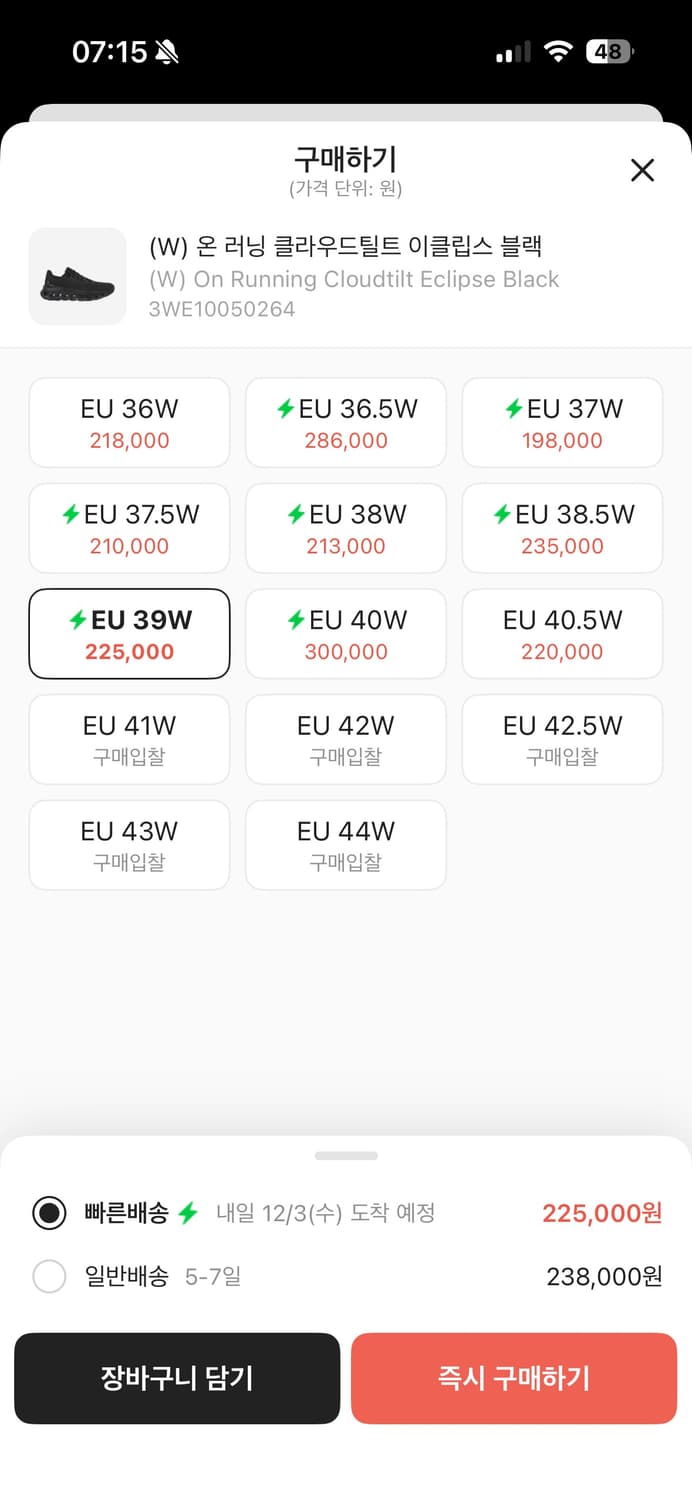Open purchase bid for EU 42.5W
The width and height of the screenshot is (692, 1500).
[x=562, y=740]
